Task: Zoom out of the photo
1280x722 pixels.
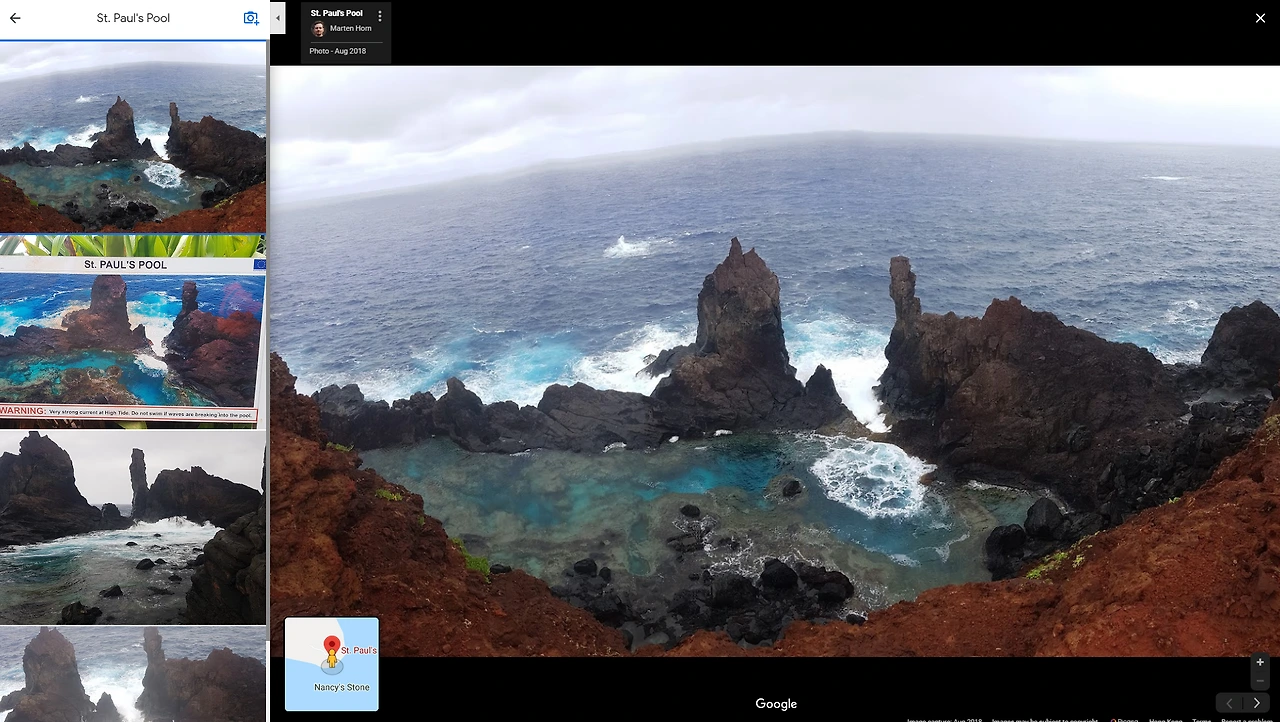Action: tap(1260, 681)
